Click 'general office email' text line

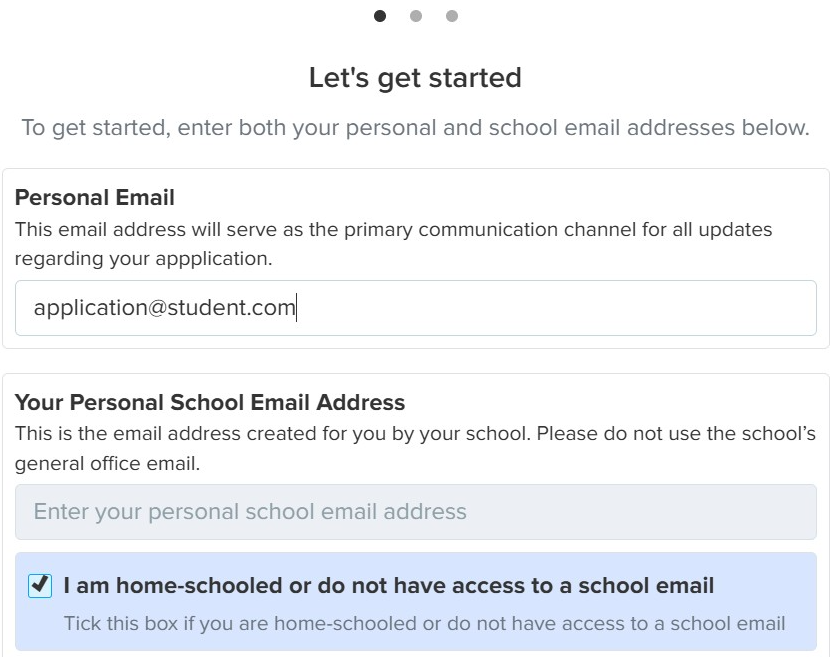[106, 464]
